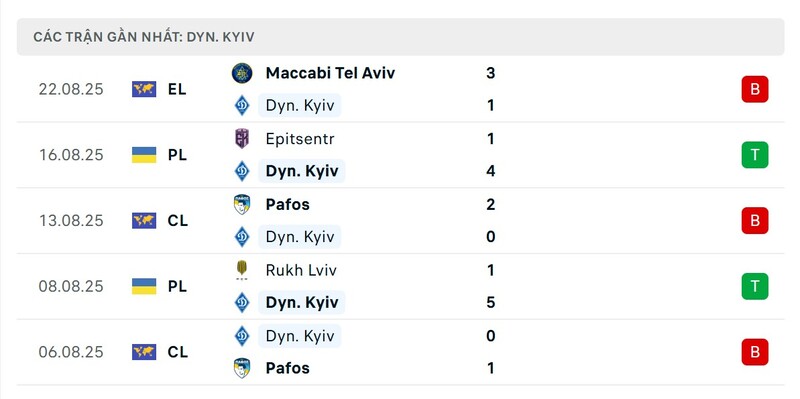Click the Rukh Lviv team crest
Screen dimensions: 800x399
pos(242,270)
